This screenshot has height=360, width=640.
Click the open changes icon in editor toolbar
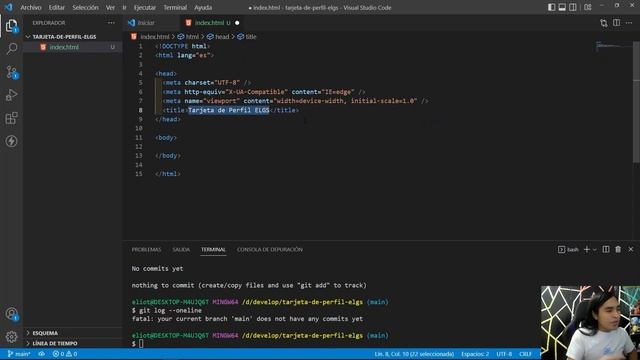coord(604,23)
